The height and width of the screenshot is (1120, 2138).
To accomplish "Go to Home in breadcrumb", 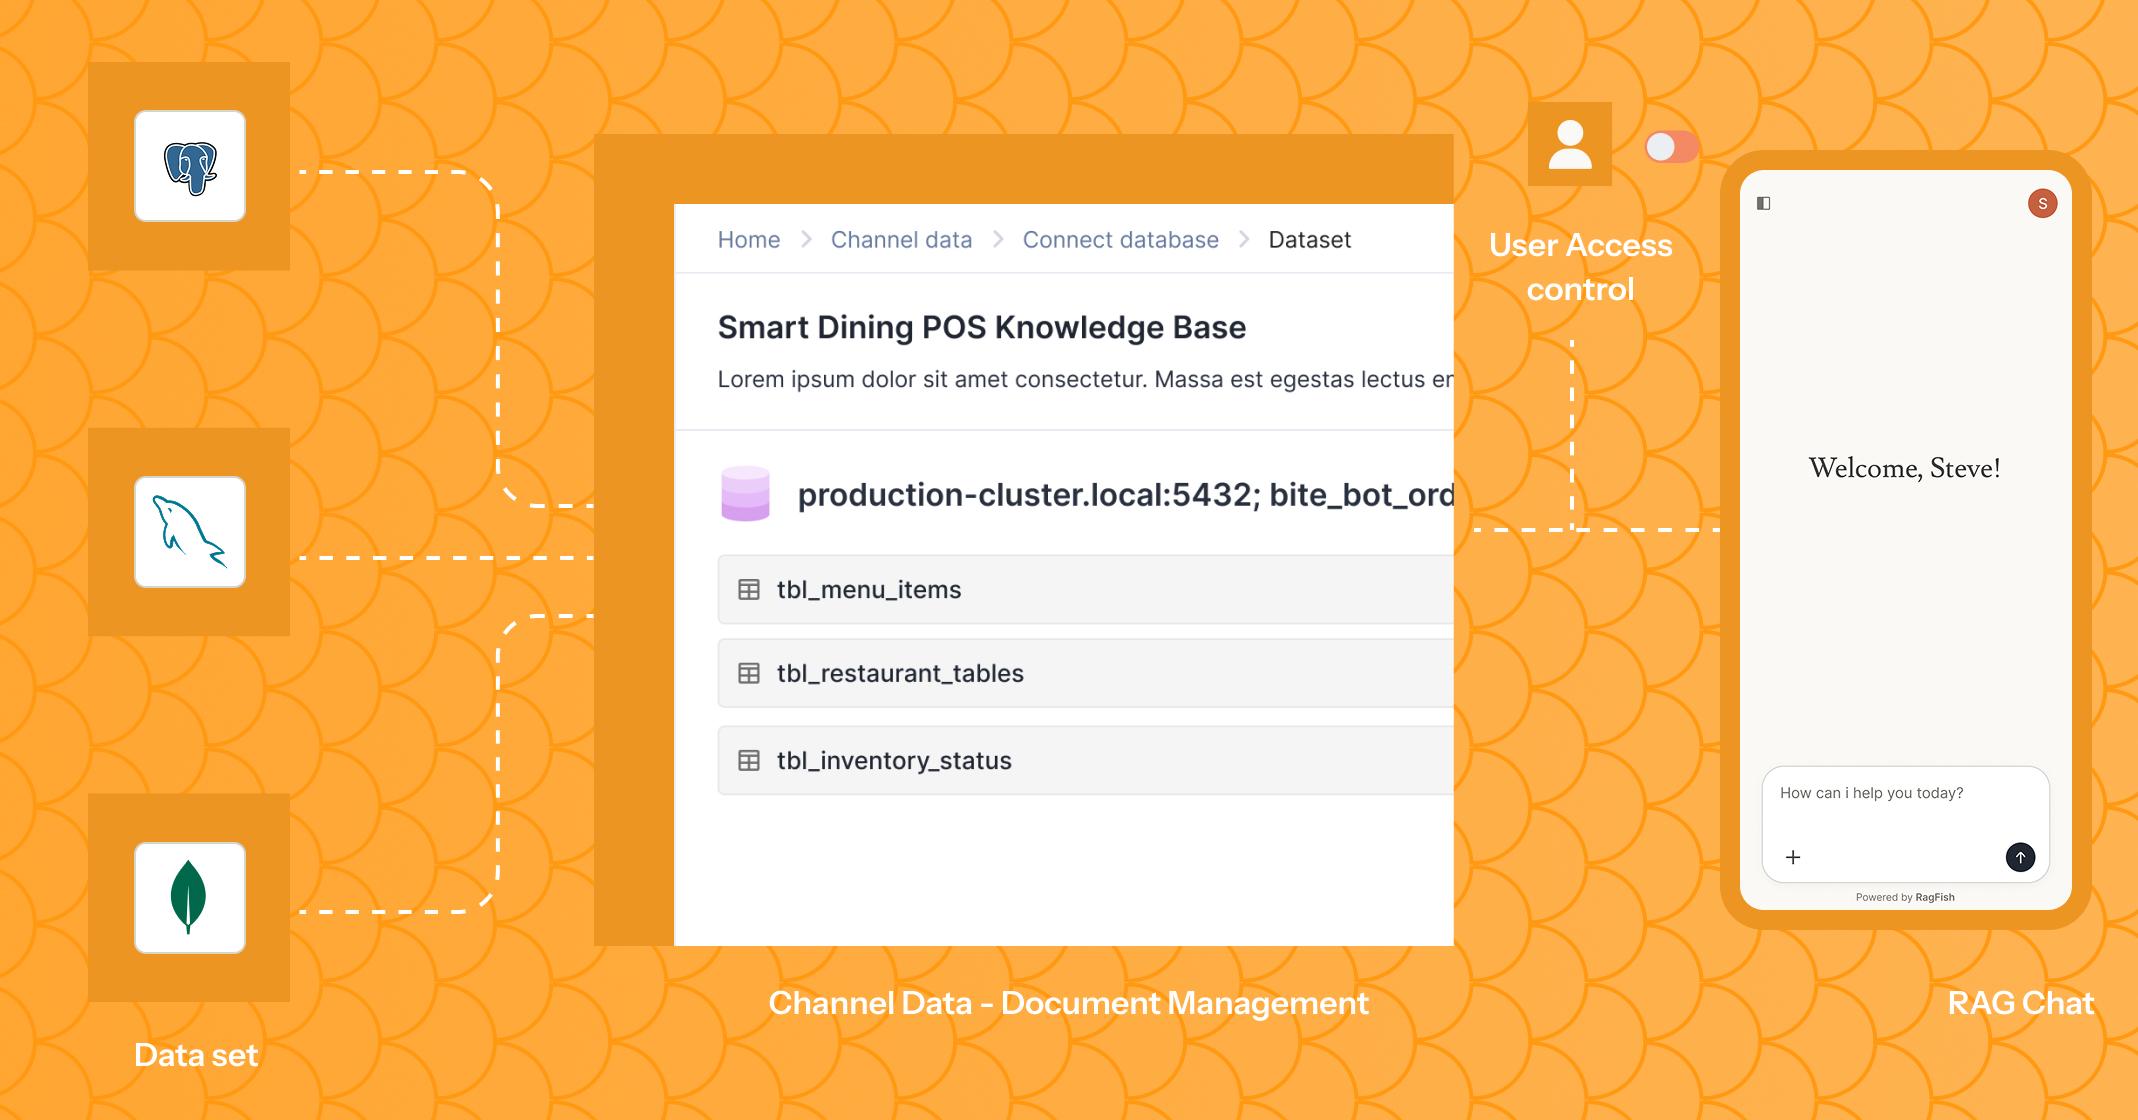I will [x=749, y=240].
